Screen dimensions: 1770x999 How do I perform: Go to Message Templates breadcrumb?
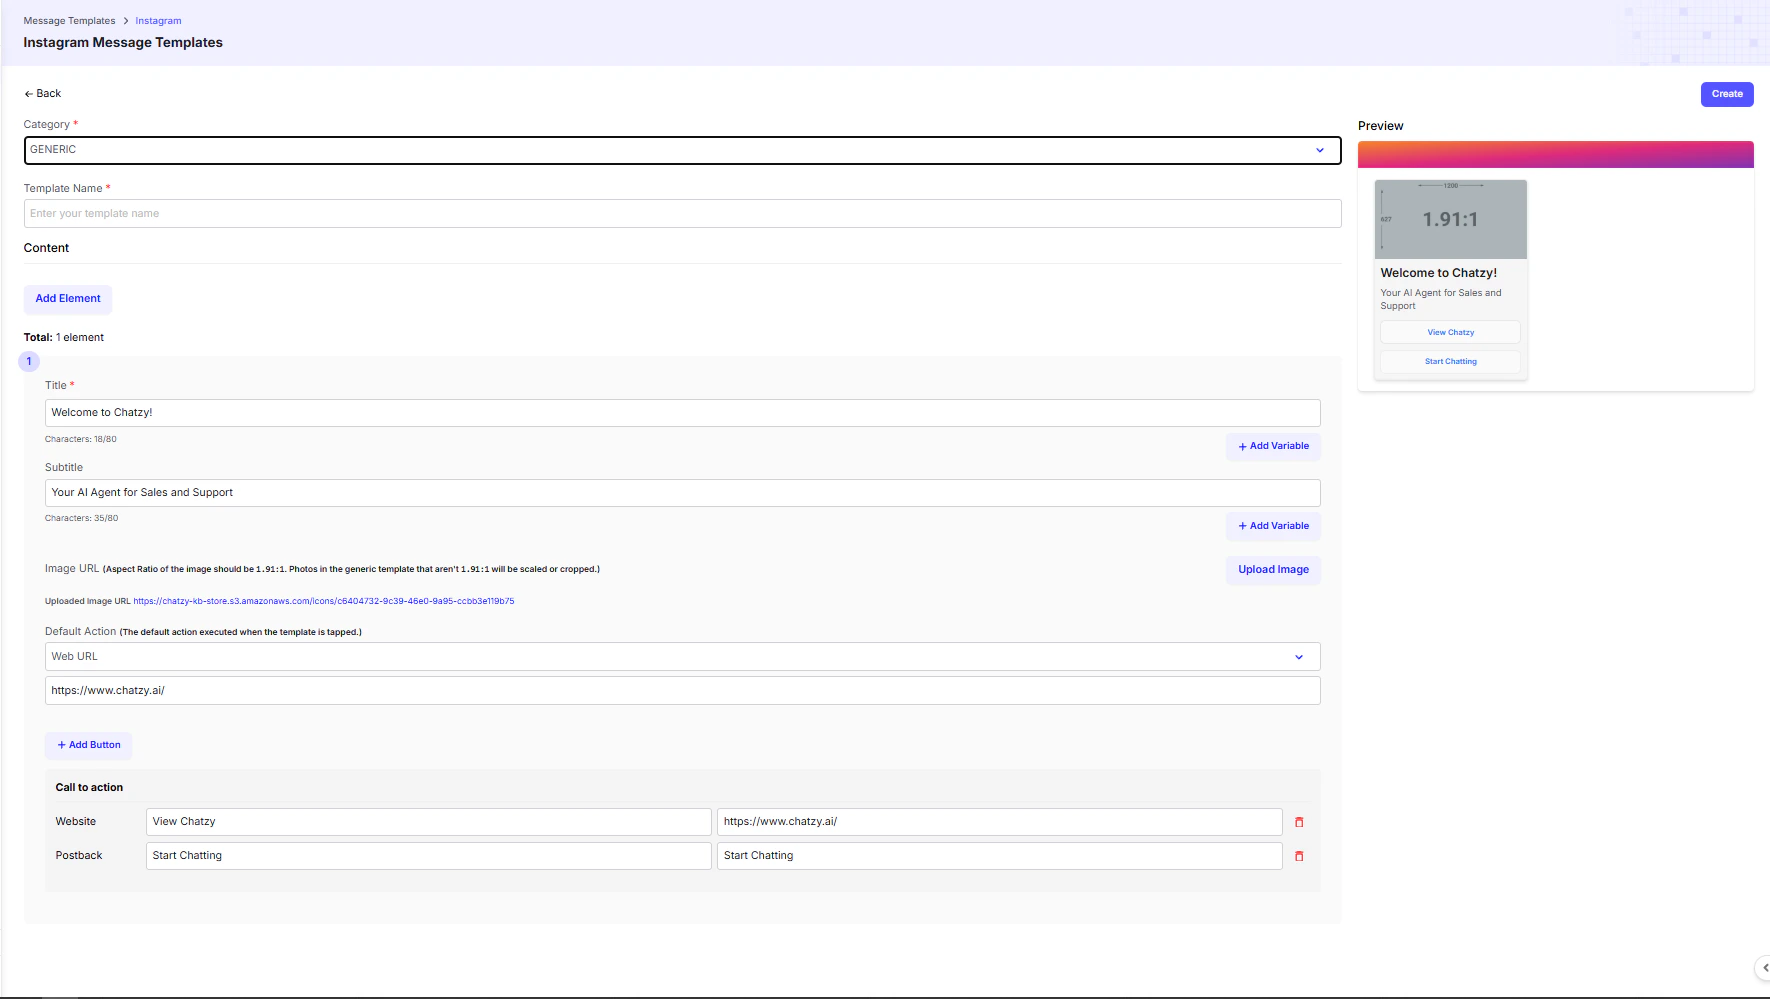(x=69, y=21)
